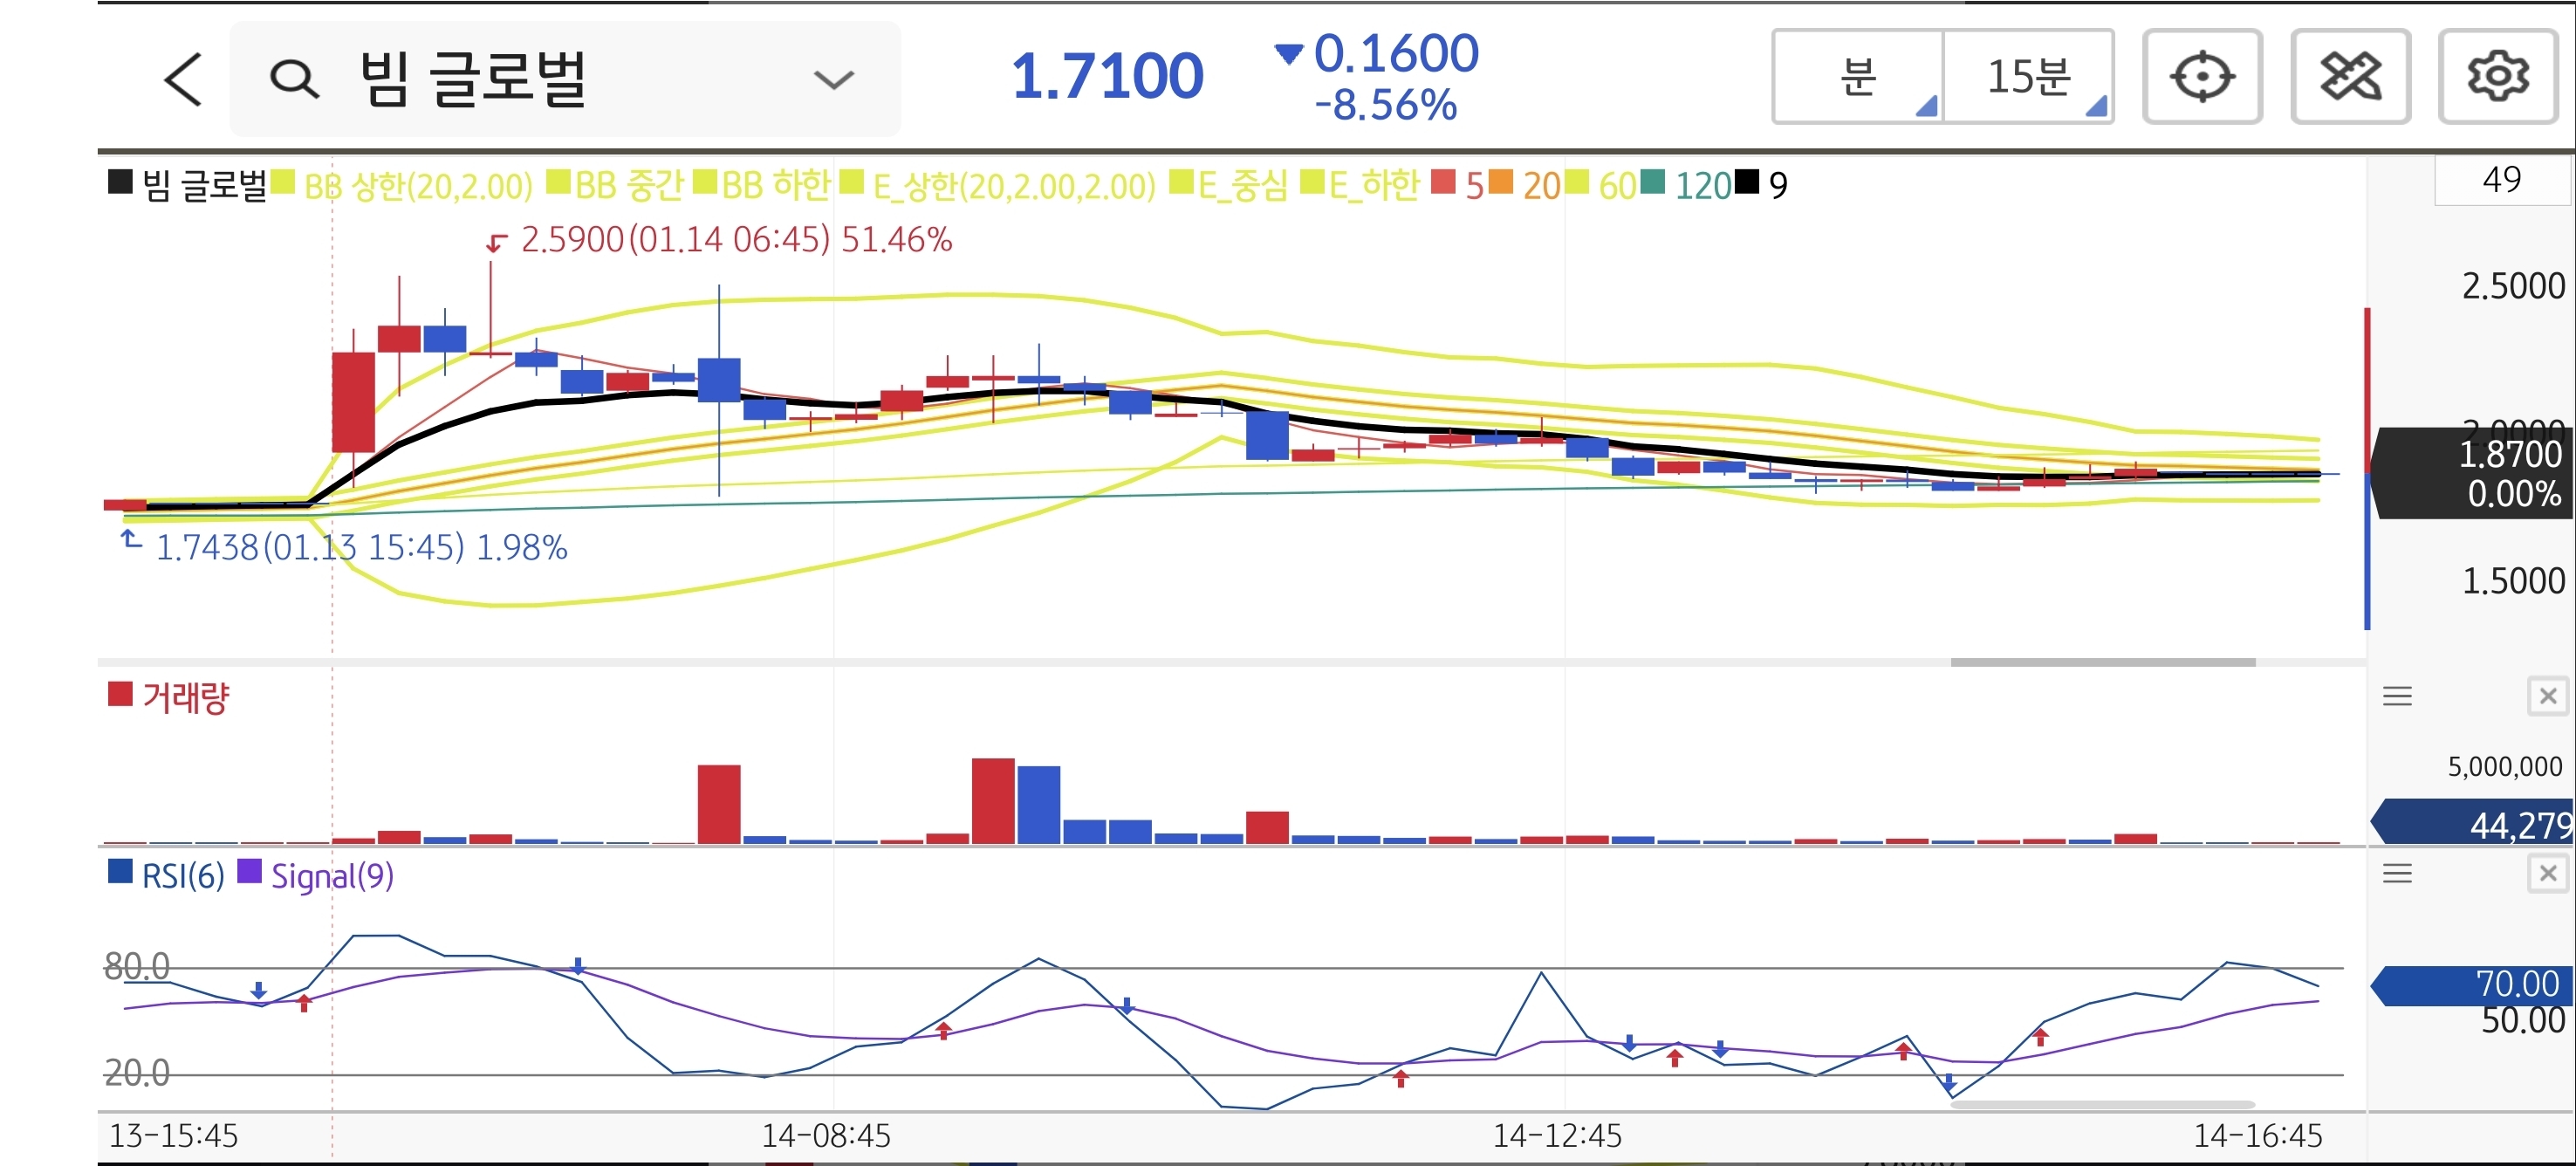
Task: Open the 분 period type dropdown
Action: coord(1858,77)
